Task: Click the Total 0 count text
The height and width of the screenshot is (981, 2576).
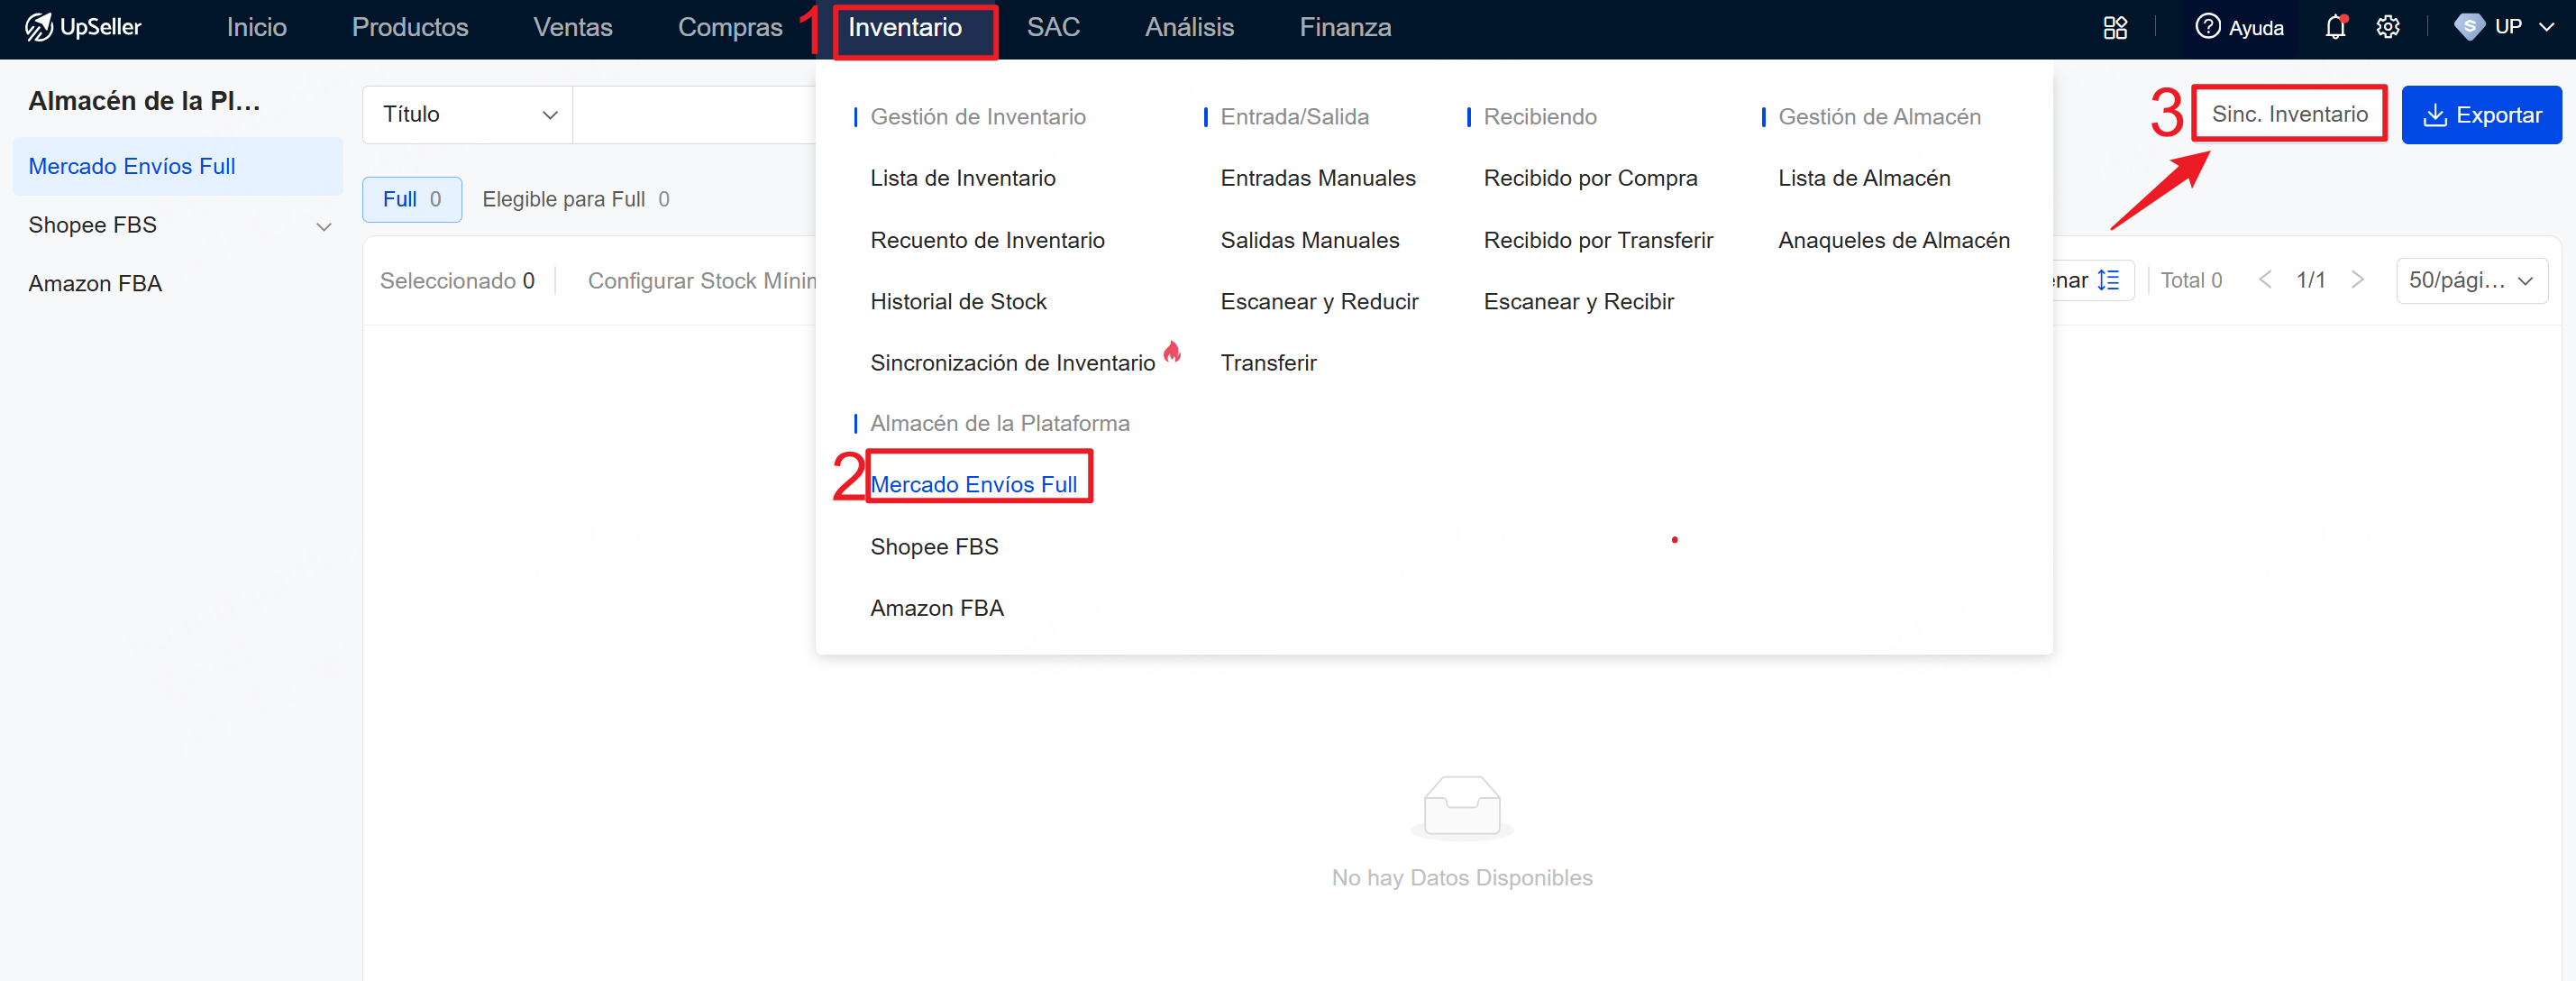Action: (x=2191, y=280)
